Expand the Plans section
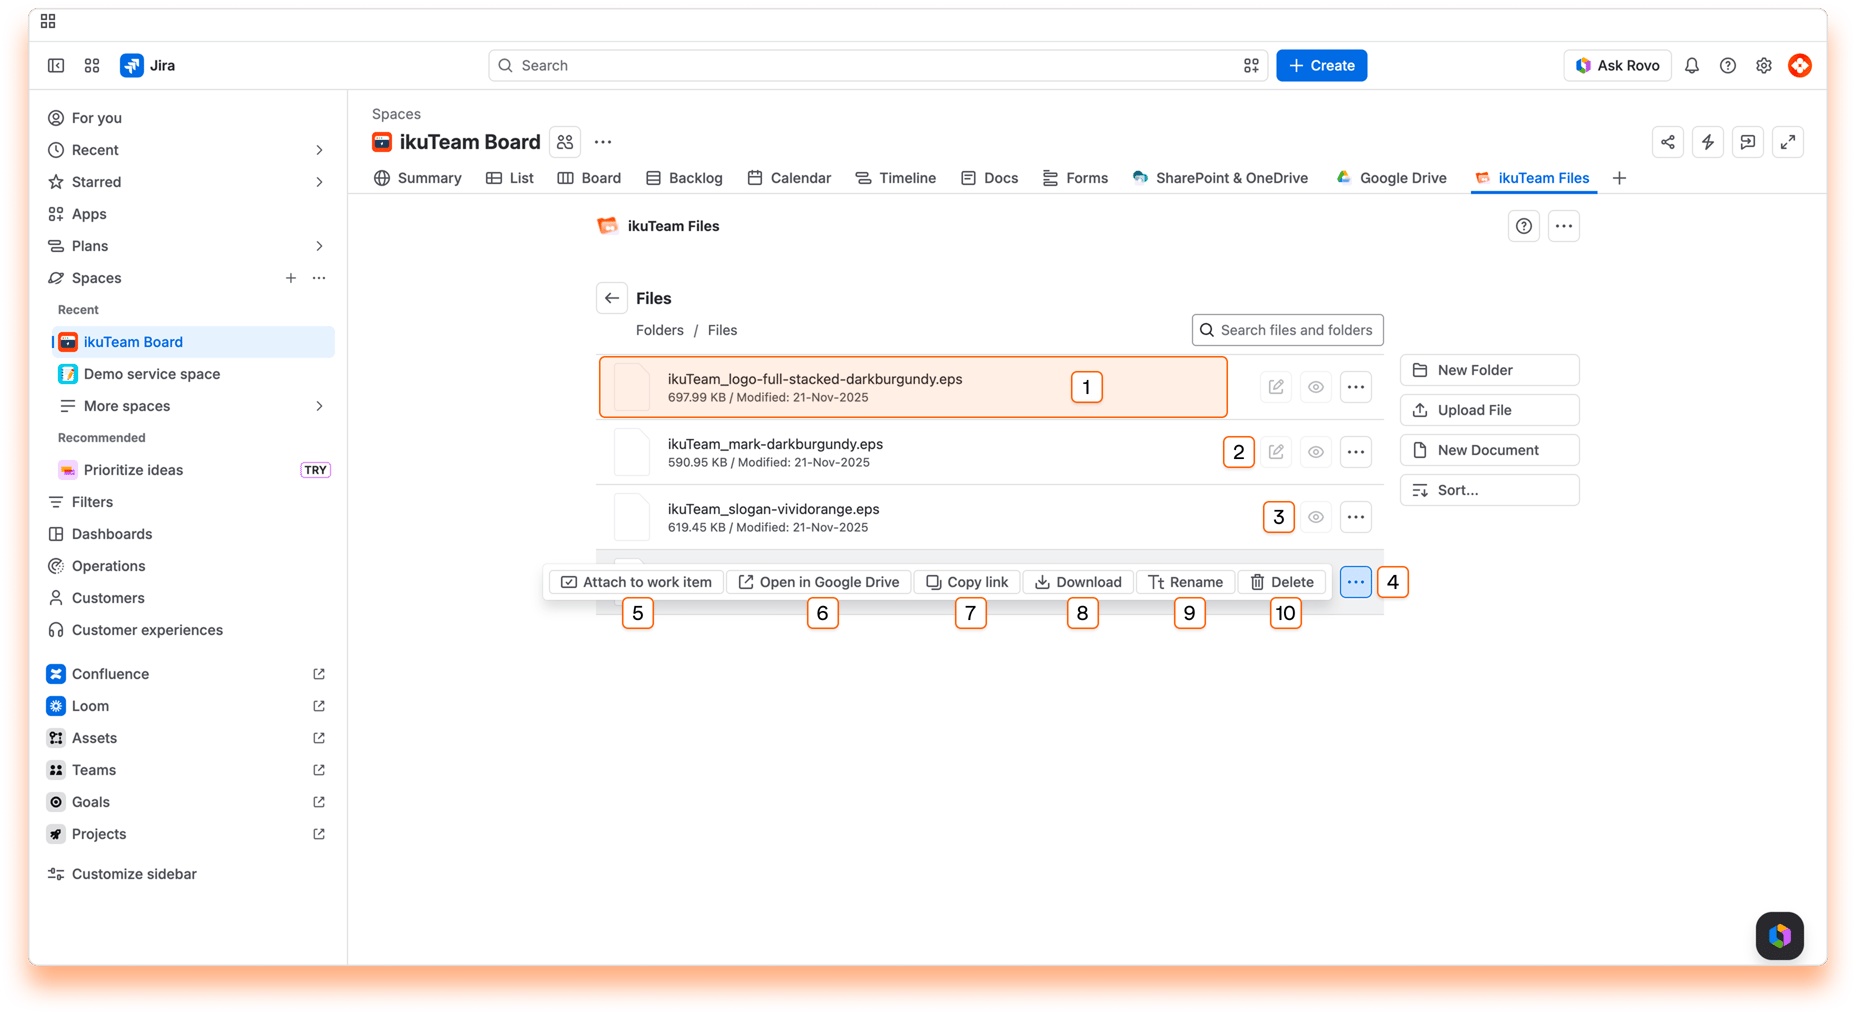The image size is (1856, 1014). (319, 246)
